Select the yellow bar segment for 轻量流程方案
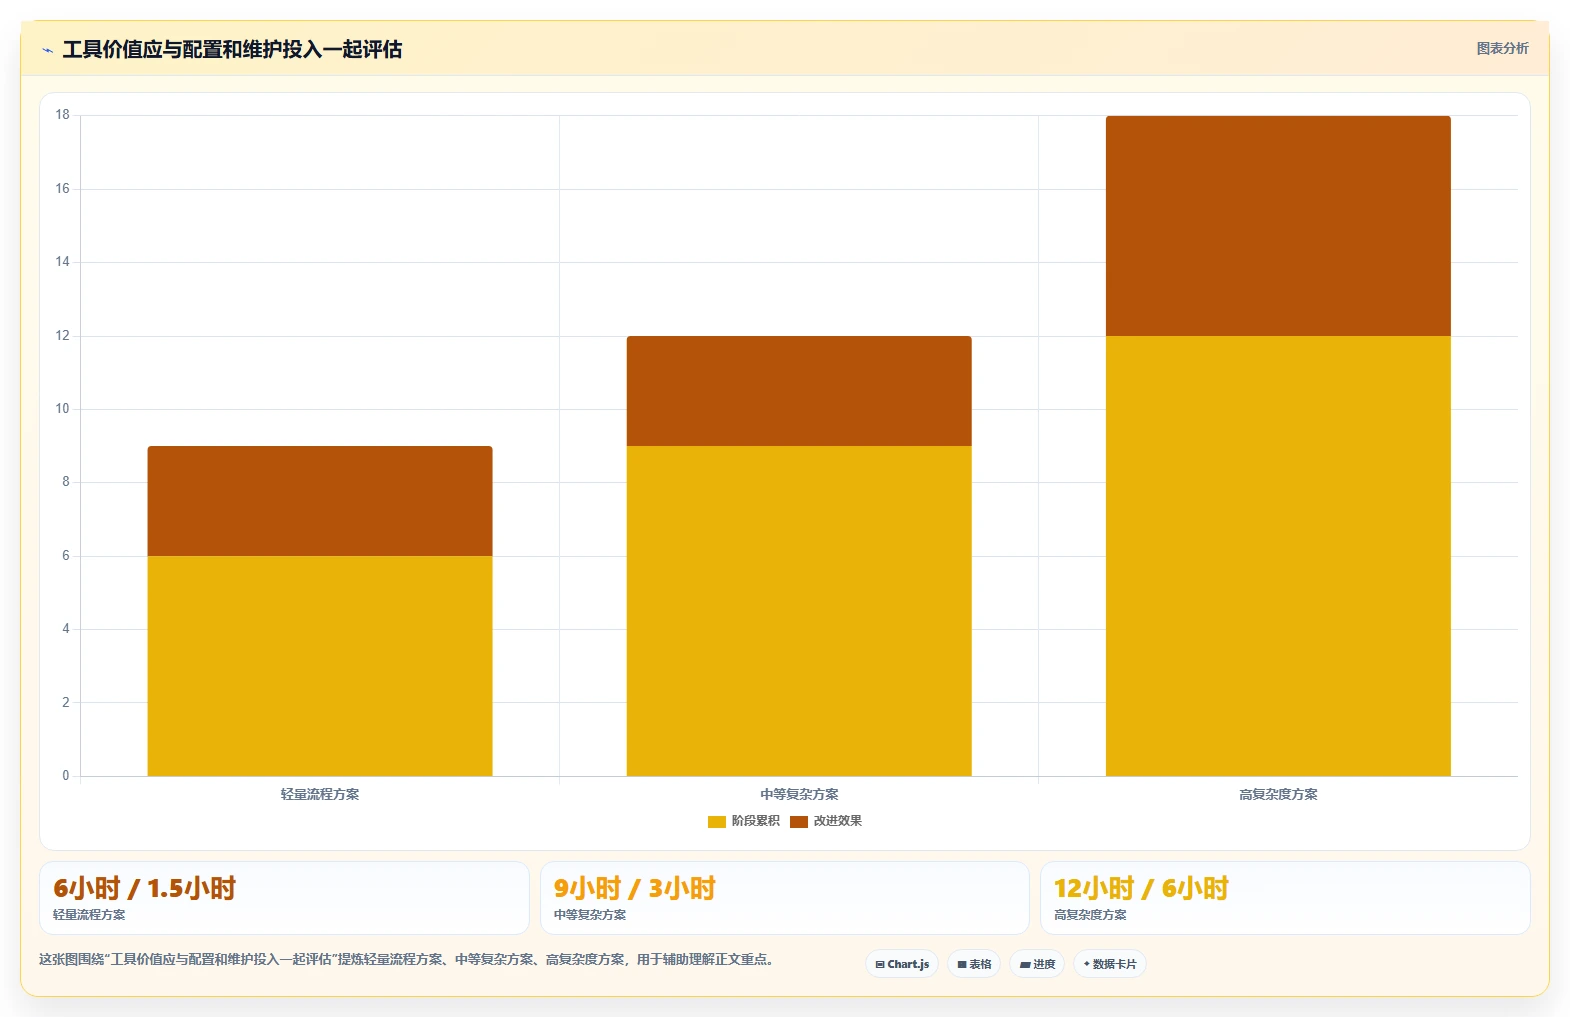The image size is (1570, 1017). [320, 666]
